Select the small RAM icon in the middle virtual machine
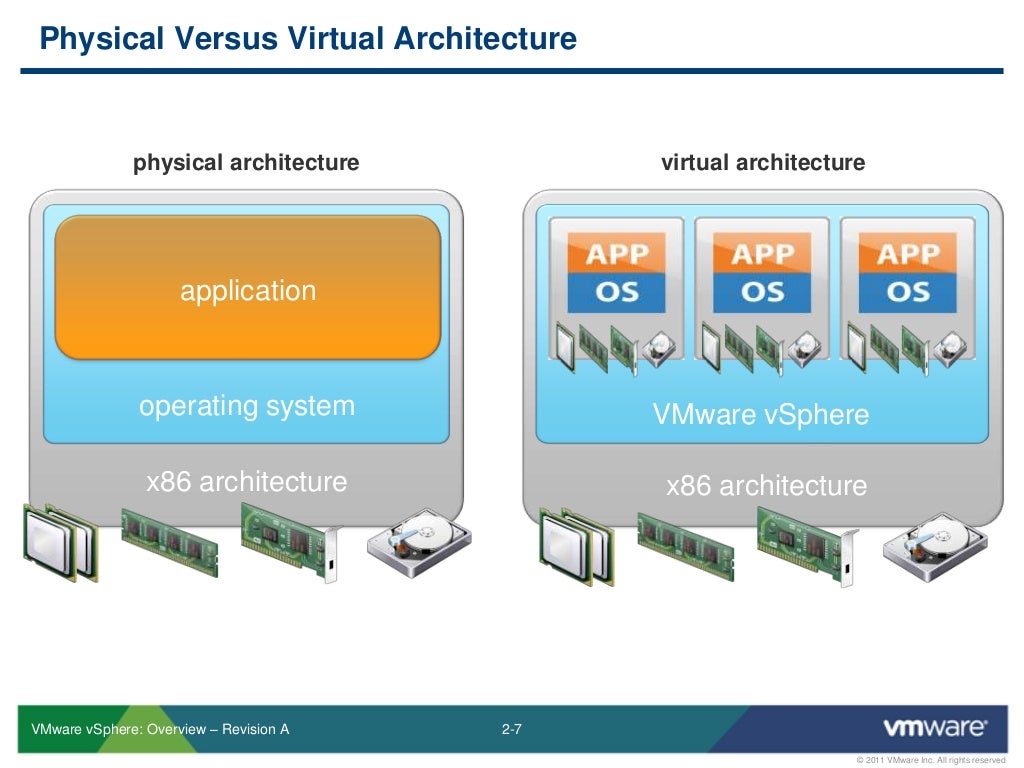1024x768 pixels. coord(739,349)
